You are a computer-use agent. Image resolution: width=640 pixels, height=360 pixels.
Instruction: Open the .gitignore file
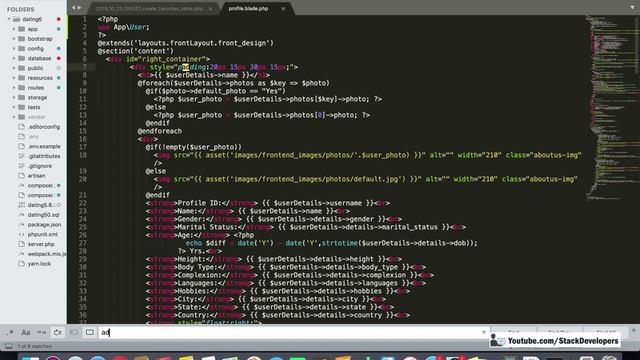[40, 166]
